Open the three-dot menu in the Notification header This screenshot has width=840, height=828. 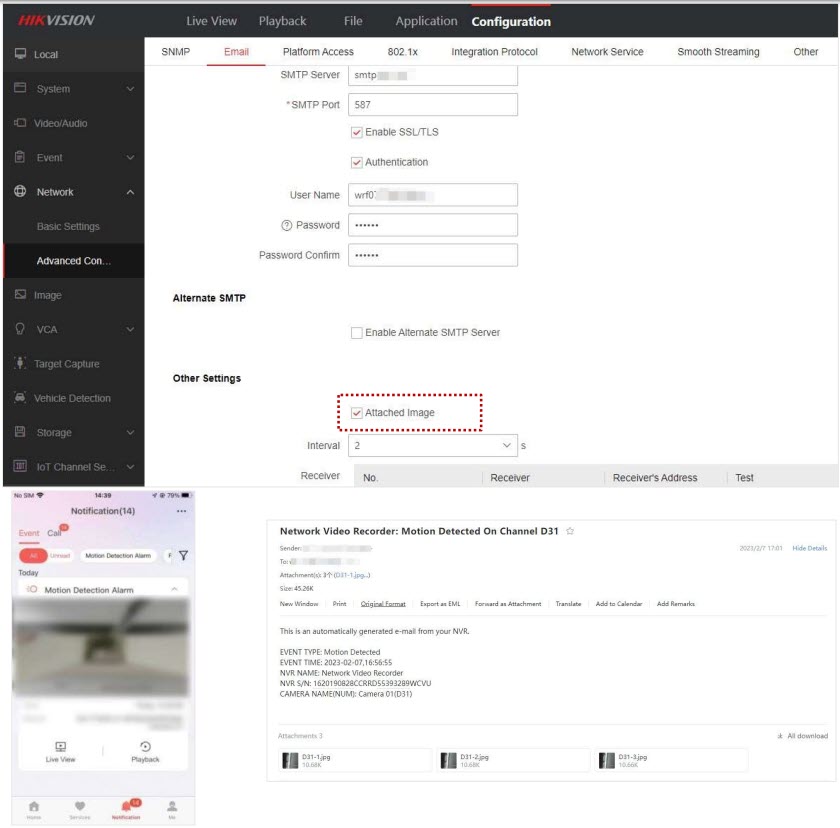(x=181, y=511)
